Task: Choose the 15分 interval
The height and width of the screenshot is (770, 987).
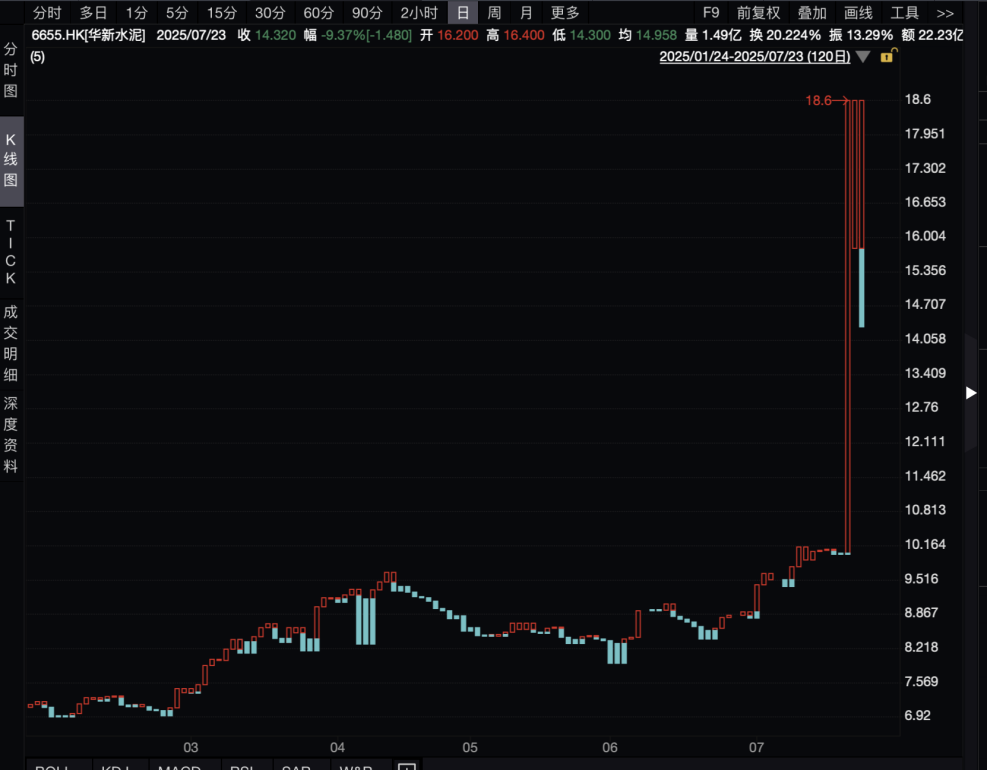Action: click(222, 13)
